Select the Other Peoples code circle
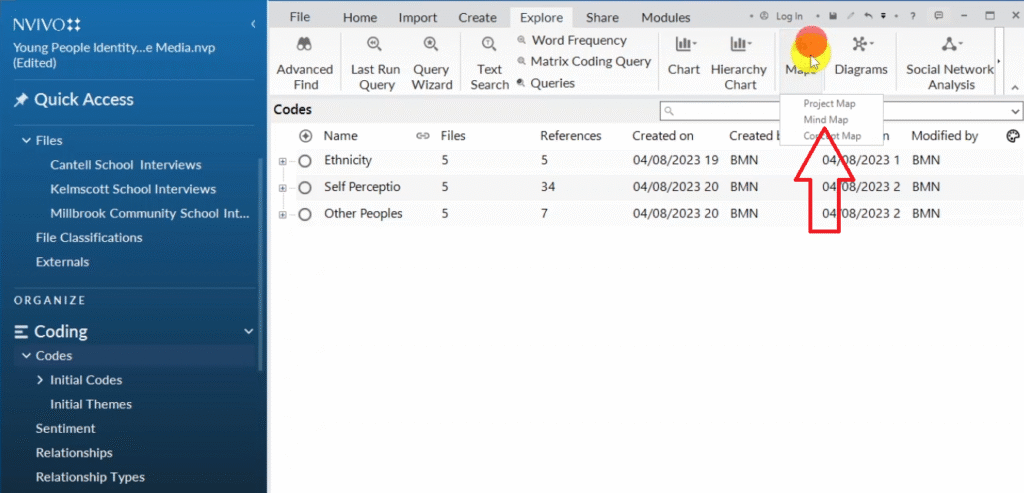The height and width of the screenshot is (493, 1024). [x=305, y=214]
